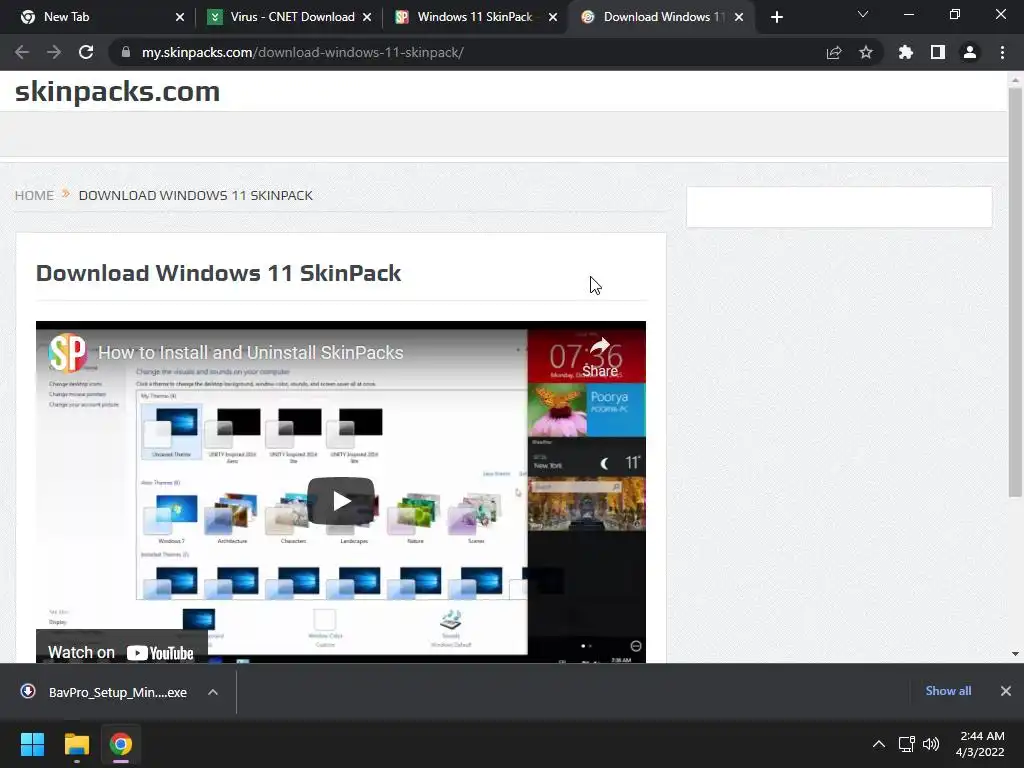1024x768 pixels.
Task: Go to HOME breadcrumb link
Action: click(34, 195)
